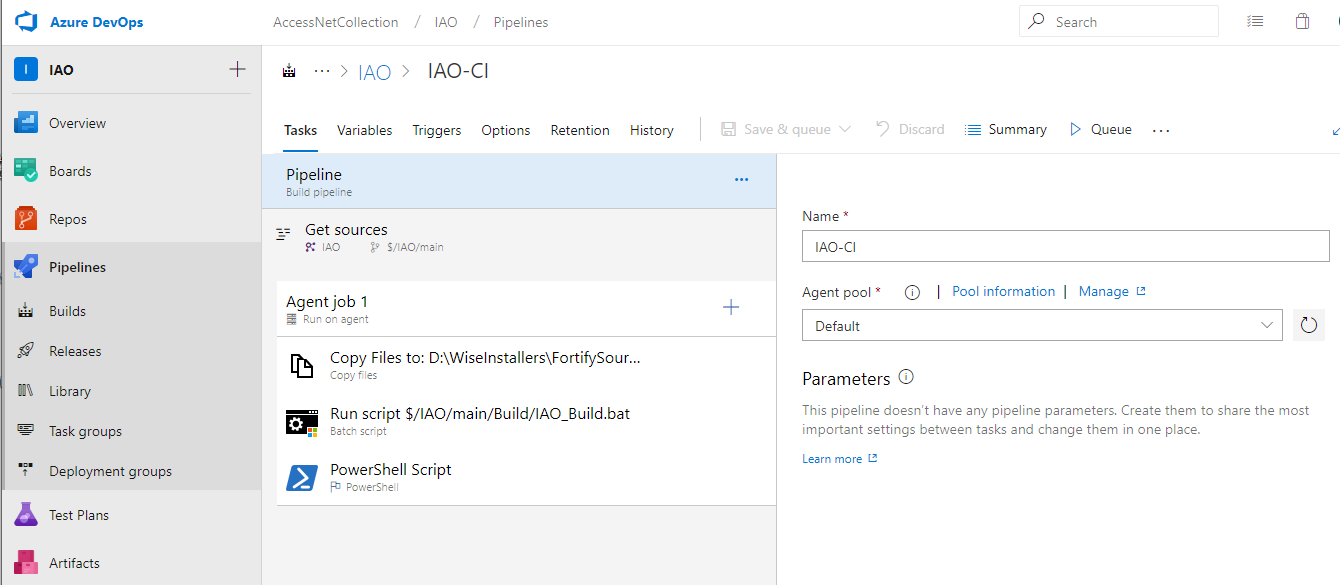Show Agent pool info tooltip icon

pos(912,292)
